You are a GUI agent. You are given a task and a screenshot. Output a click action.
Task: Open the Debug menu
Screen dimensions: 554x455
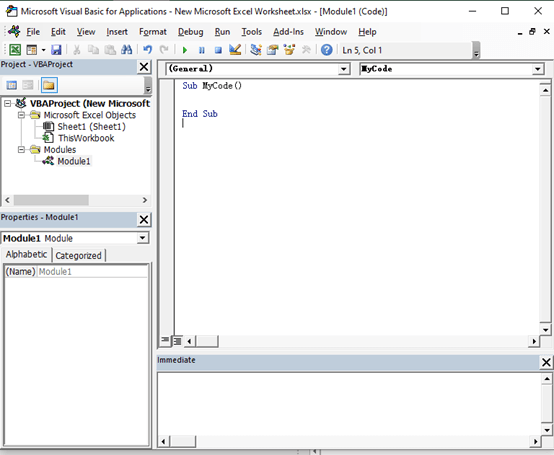[190, 32]
